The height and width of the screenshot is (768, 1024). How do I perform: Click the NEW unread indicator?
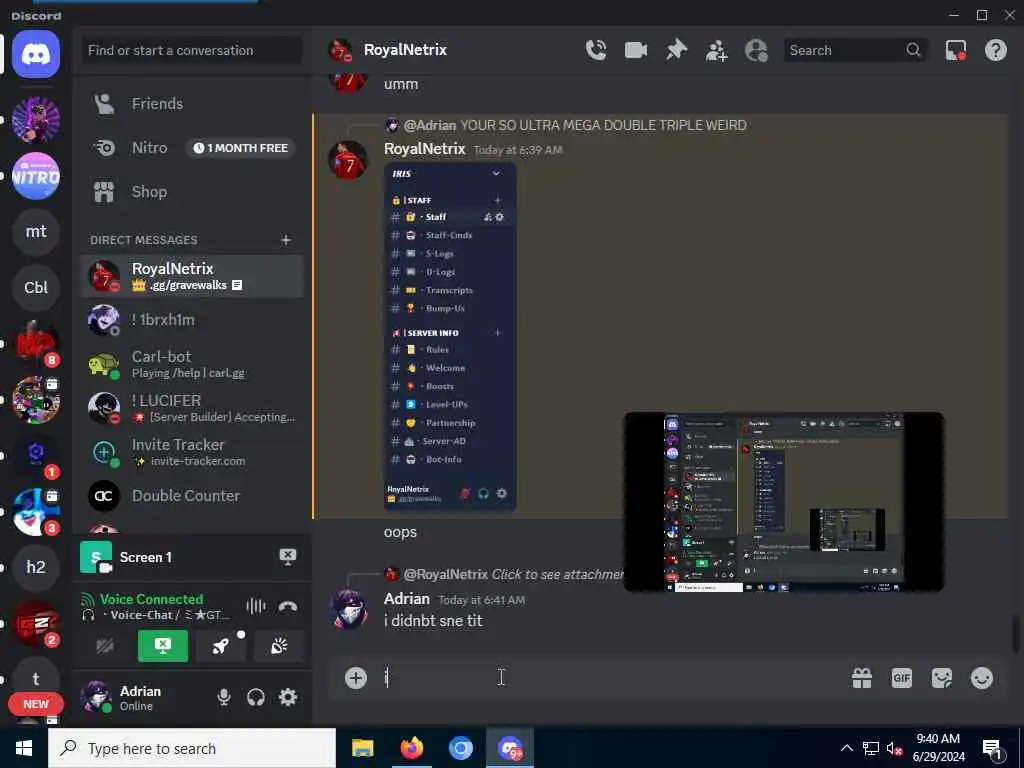pyautogui.click(x=36, y=704)
